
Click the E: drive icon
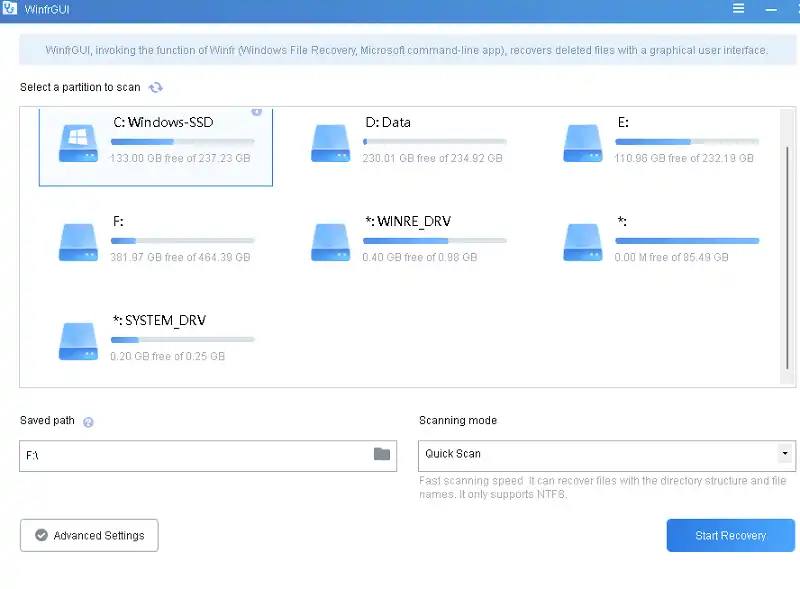point(582,142)
